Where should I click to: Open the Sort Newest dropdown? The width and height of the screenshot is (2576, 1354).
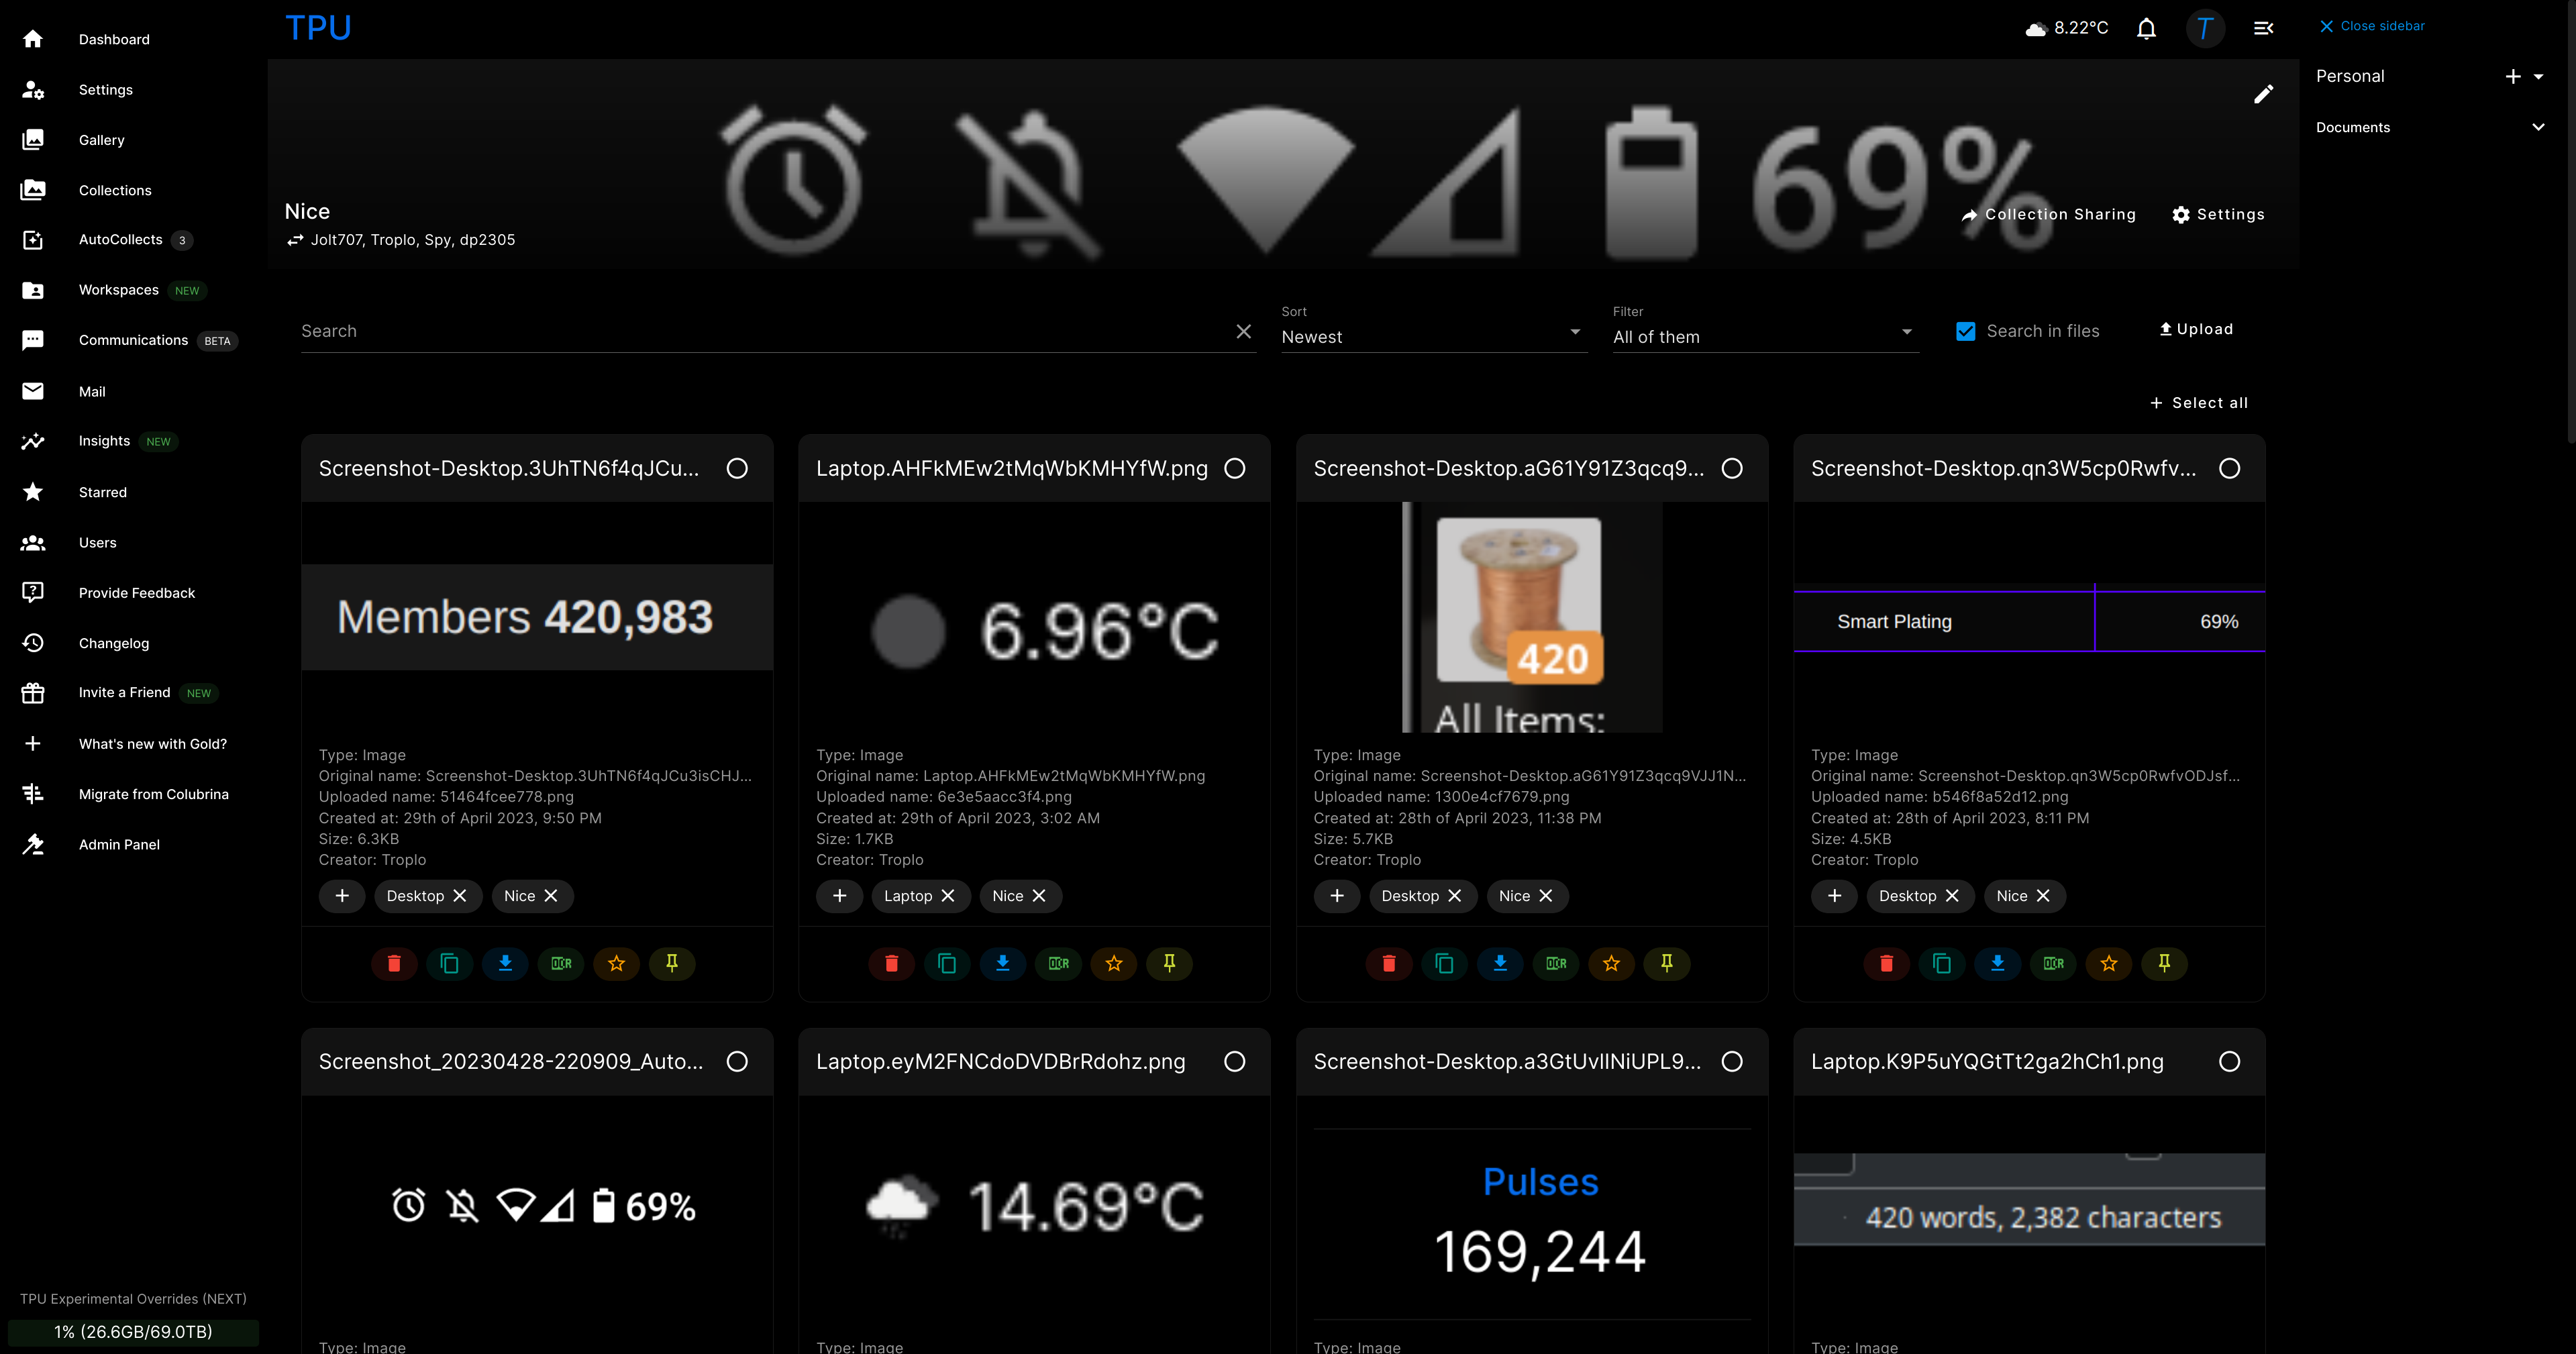click(1431, 335)
